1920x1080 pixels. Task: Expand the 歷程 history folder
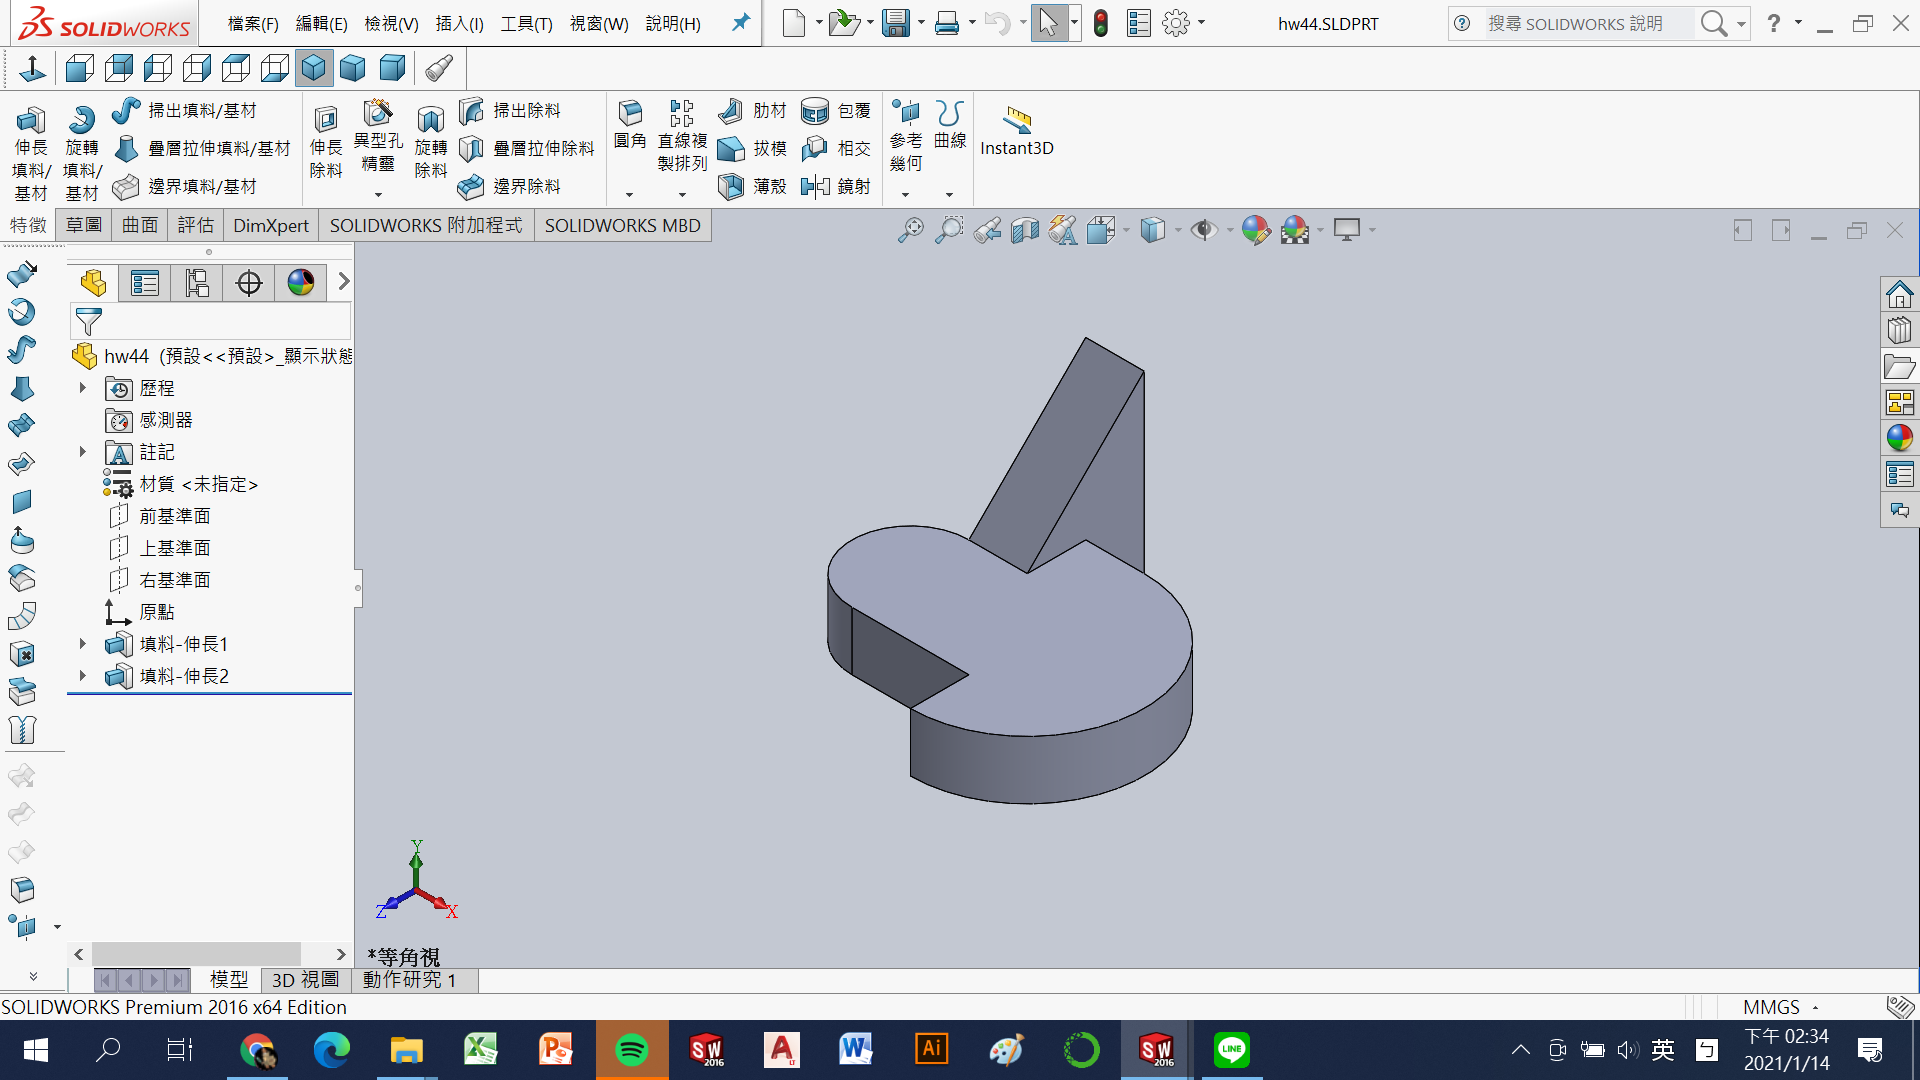(83, 388)
